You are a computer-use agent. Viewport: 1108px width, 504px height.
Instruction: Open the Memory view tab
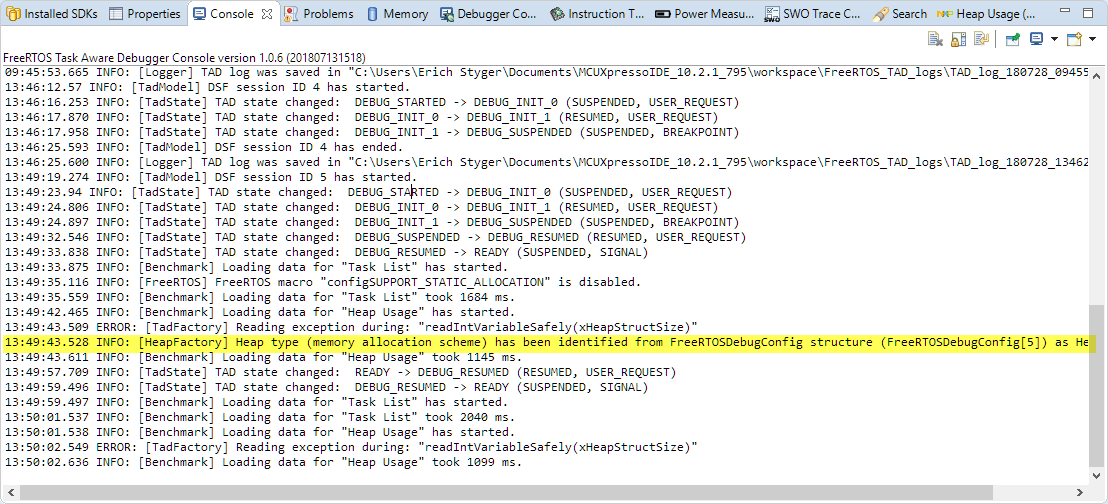pos(398,14)
